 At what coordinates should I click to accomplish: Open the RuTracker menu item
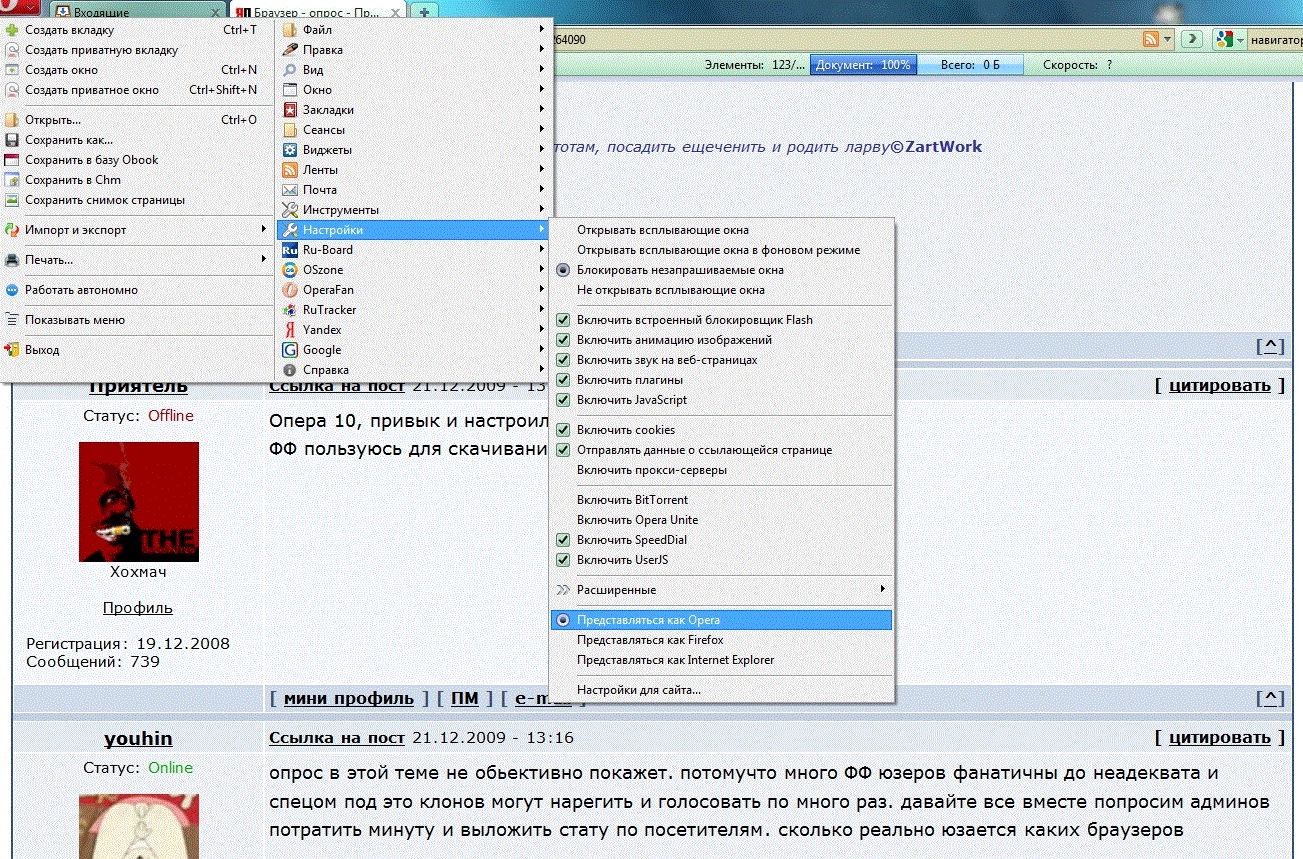click(329, 310)
